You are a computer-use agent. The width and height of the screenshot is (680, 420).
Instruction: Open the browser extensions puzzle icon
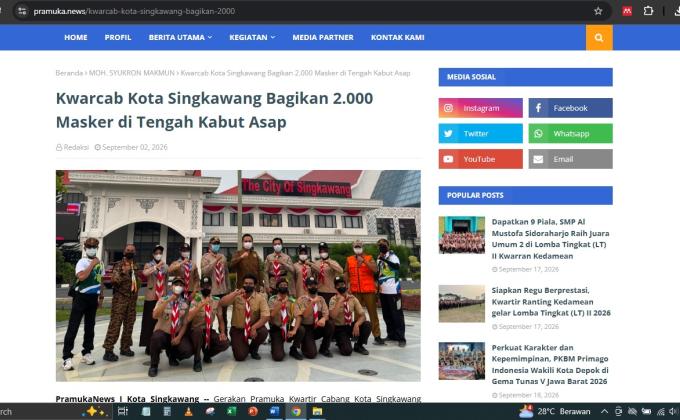(x=648, y=11)
